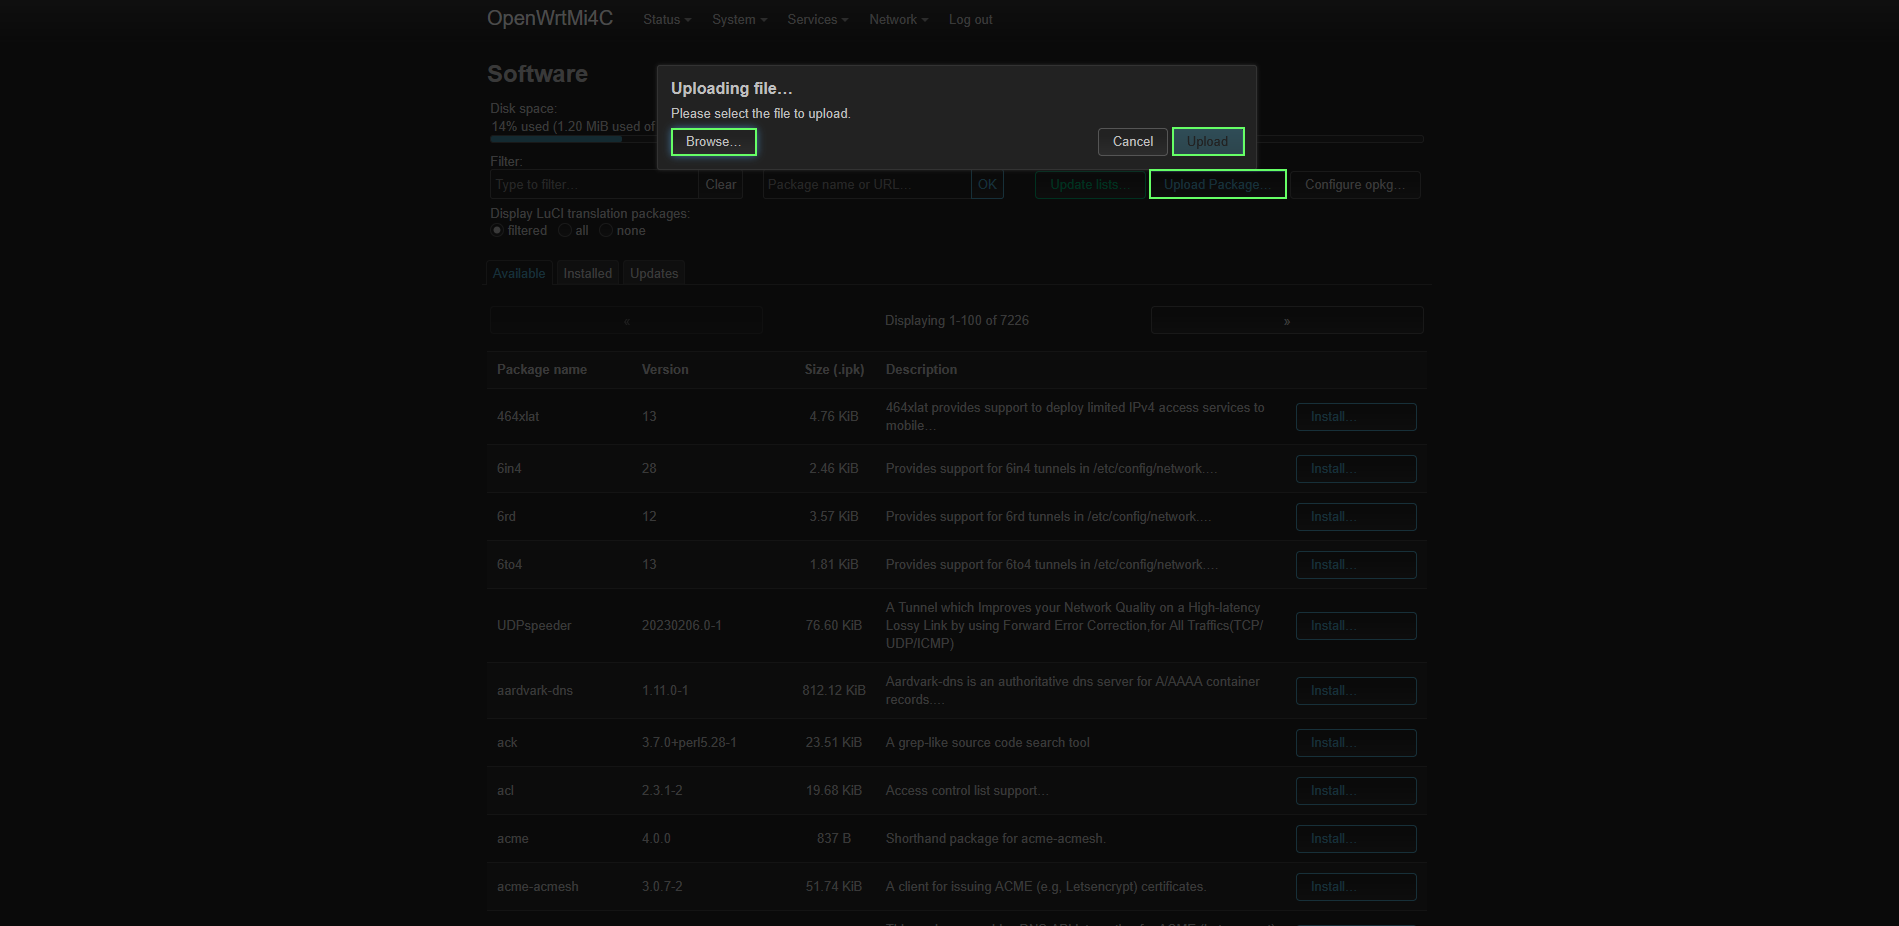Switch to the Updates tab

[654, 273]
